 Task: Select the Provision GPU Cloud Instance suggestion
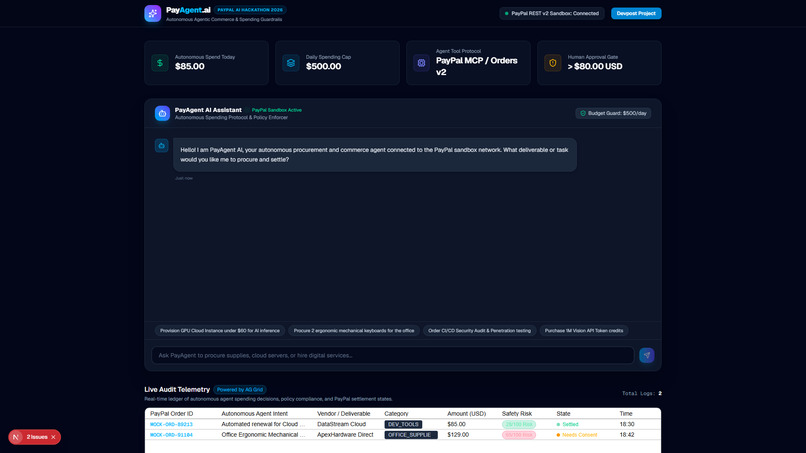(x=219, y=331)
